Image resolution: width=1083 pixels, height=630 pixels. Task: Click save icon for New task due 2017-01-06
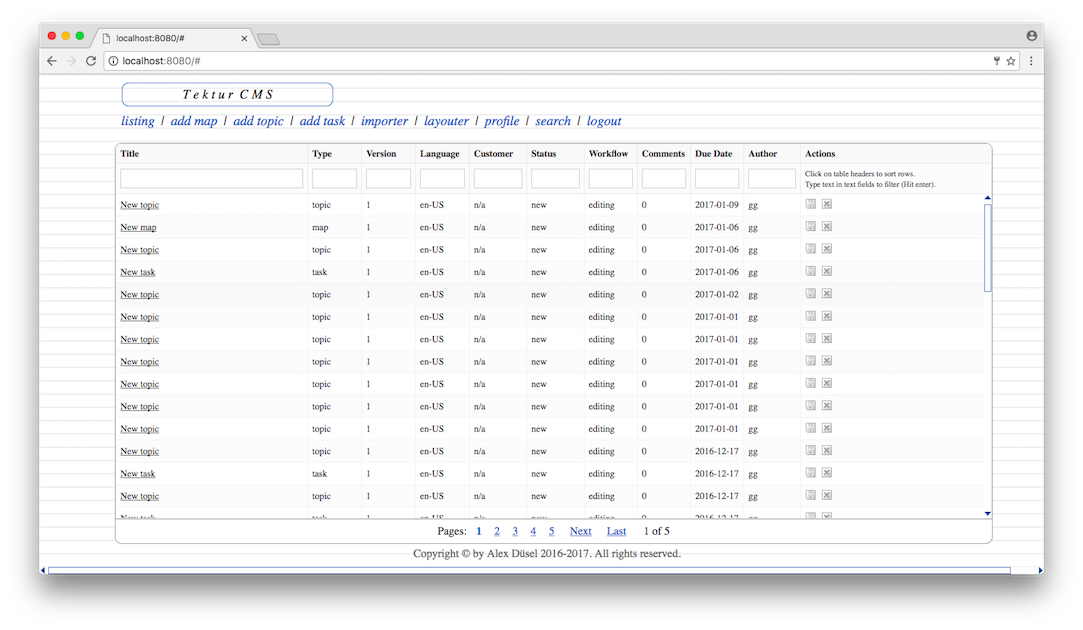(811, 271)
